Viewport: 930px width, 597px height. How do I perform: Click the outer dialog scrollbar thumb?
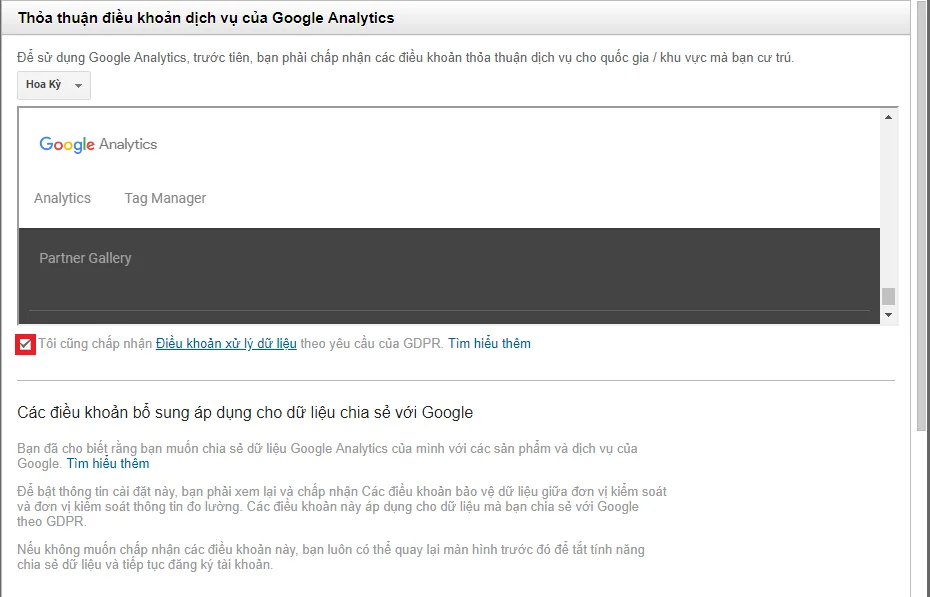(x=921, y=215)
